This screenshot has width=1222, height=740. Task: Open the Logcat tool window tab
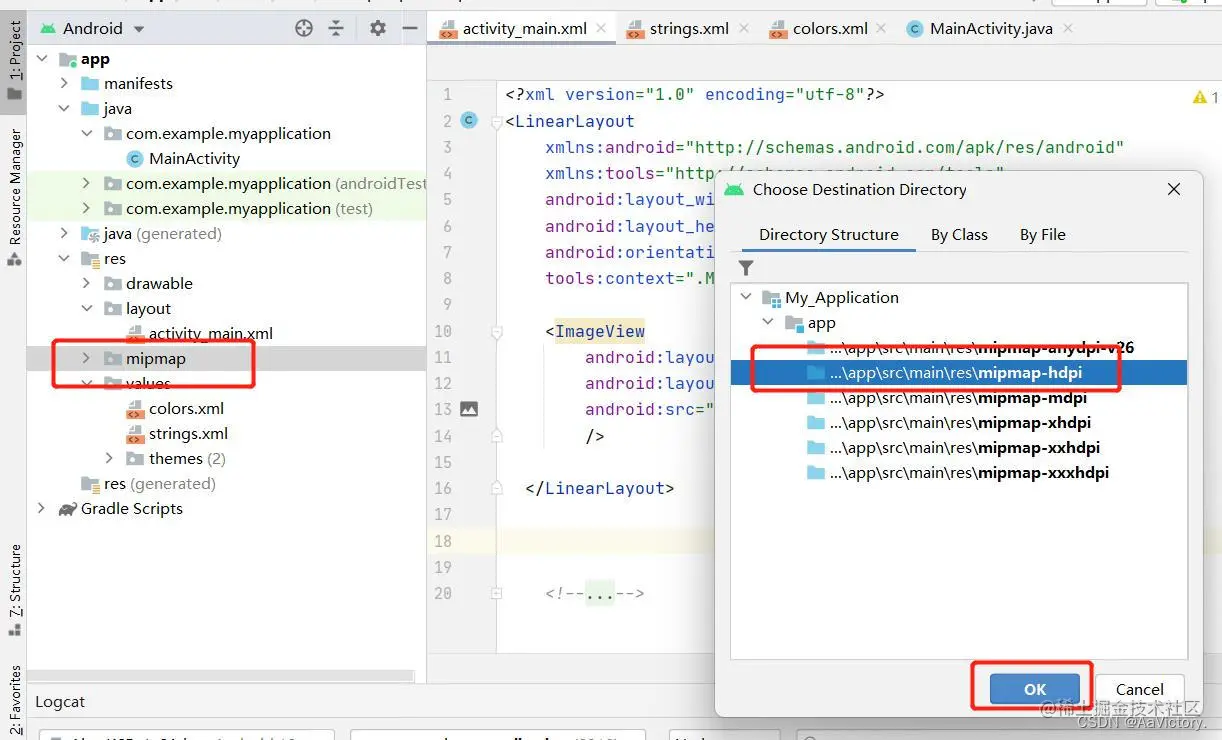[x=60, y=702]
